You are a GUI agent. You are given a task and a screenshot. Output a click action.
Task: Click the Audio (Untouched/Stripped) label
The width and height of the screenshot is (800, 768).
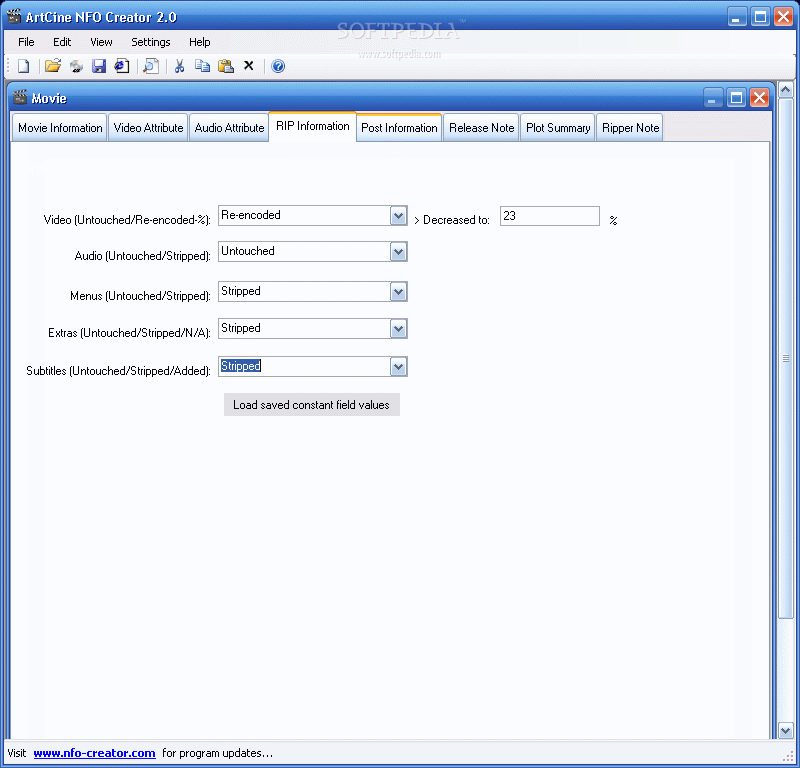coord(142,256)
